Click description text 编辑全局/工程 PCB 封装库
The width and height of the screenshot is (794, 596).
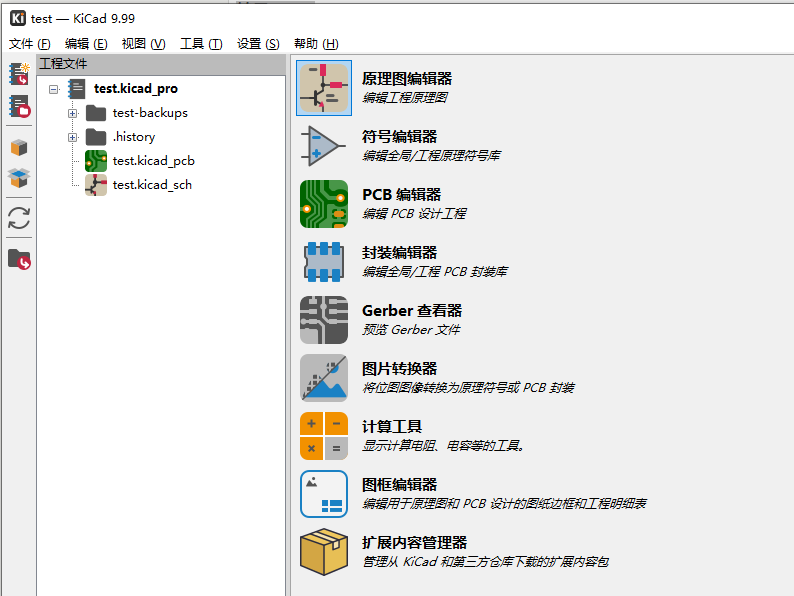pos(435,271)
